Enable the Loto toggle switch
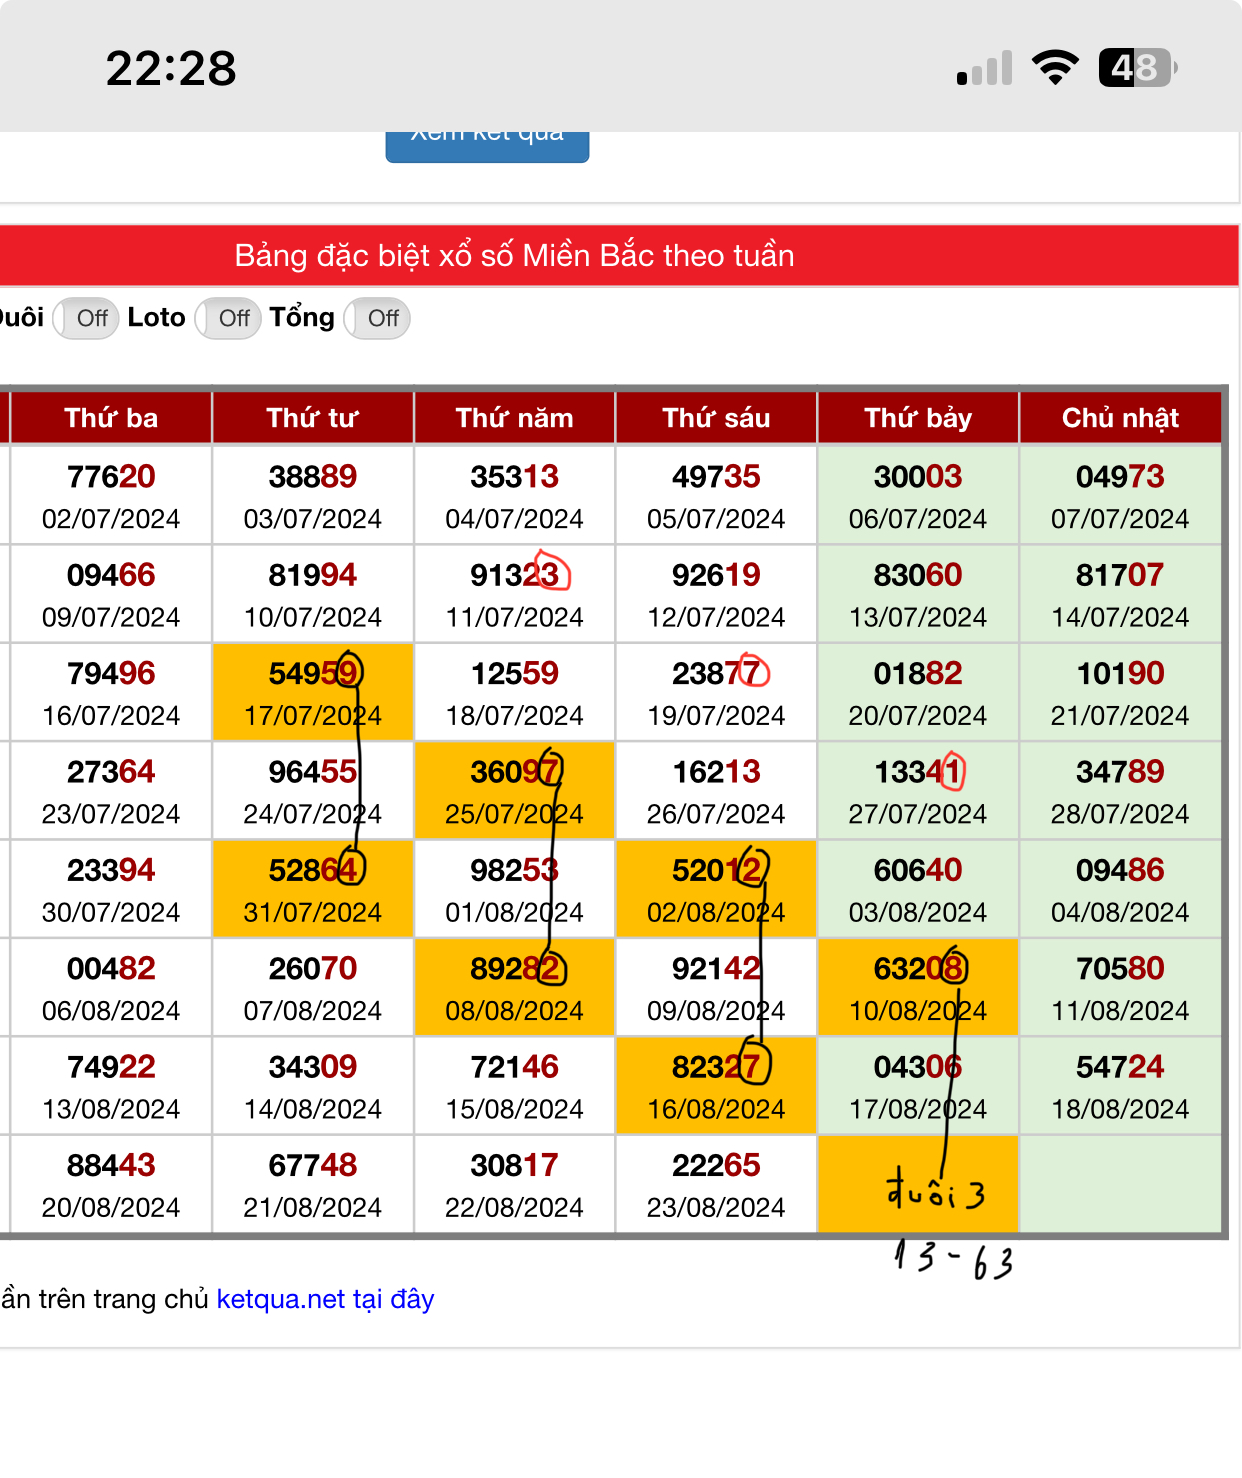The width and height of the screenshot is (1242, 1478). [228, 319]
